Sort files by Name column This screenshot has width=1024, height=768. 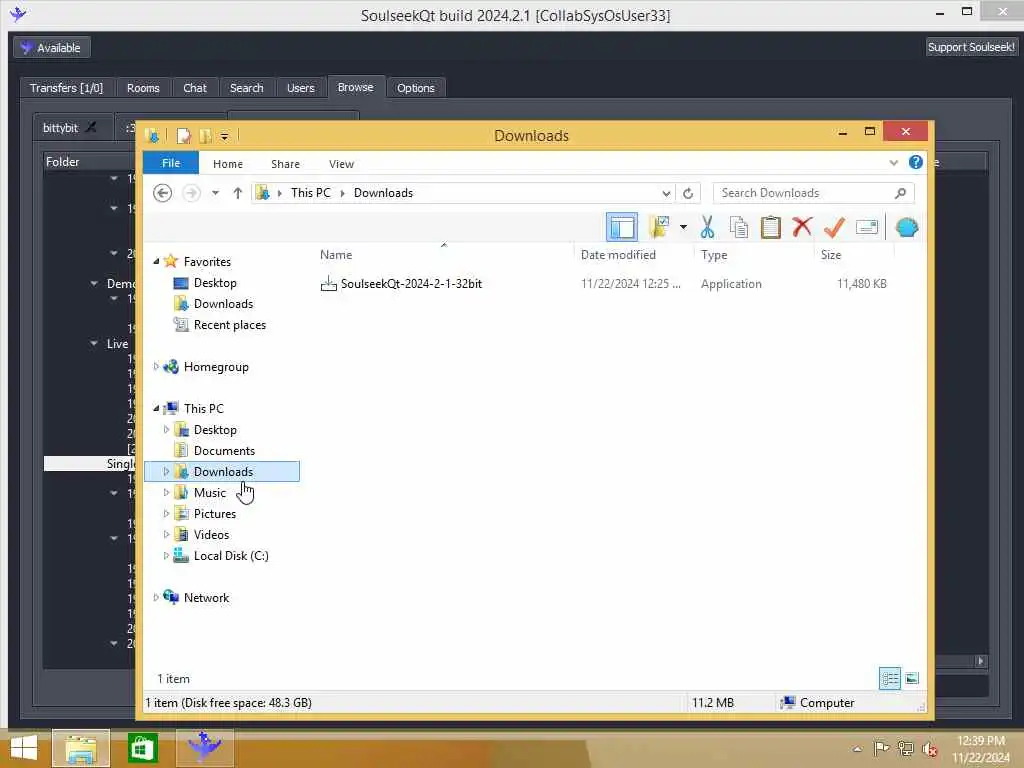point(336,255)
